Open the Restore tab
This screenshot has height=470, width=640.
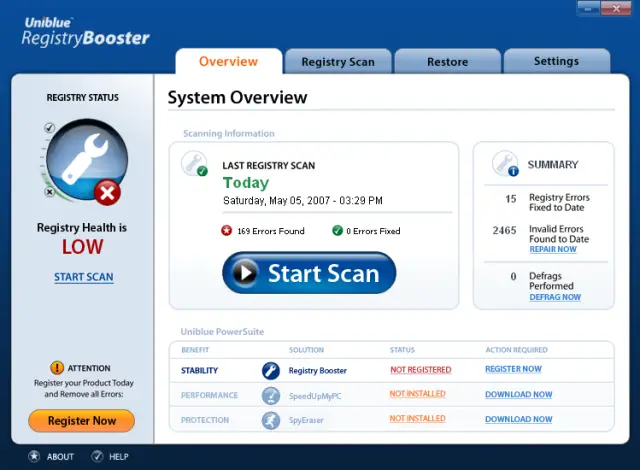447,62
